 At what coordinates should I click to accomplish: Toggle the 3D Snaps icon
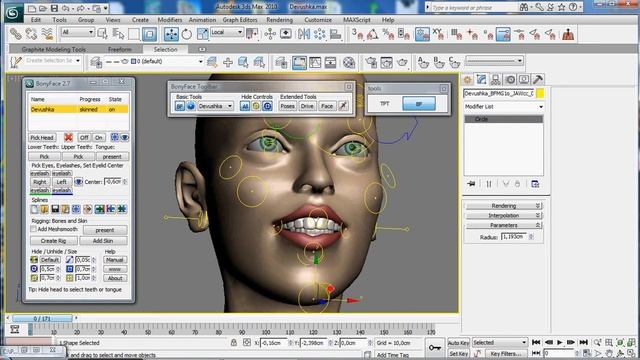tap(357, 34)
